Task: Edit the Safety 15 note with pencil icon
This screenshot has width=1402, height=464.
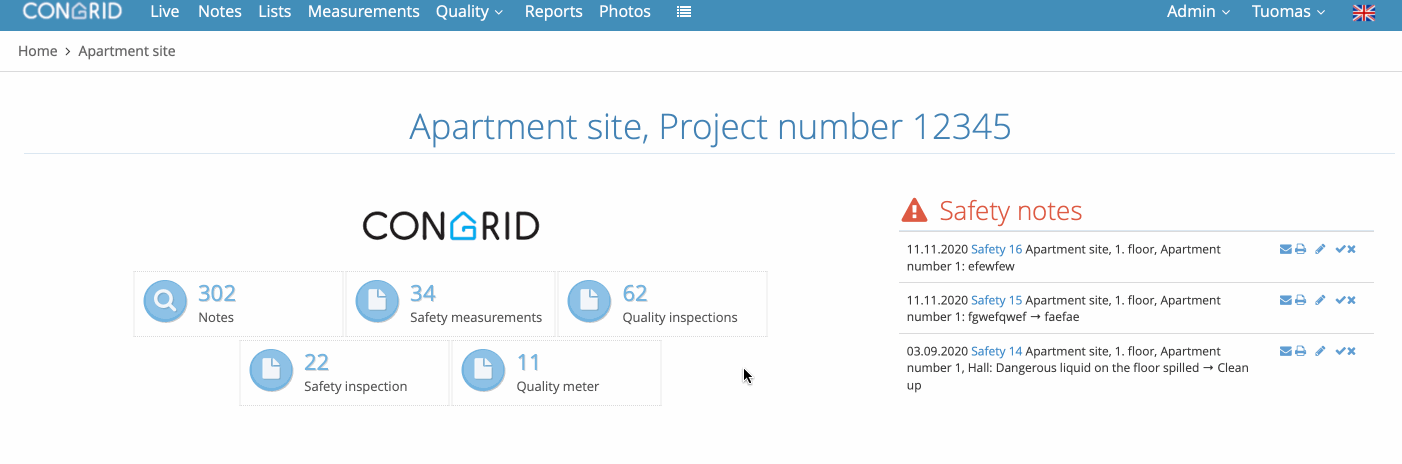Action: pyautogui.click(x=1320, y=300)
